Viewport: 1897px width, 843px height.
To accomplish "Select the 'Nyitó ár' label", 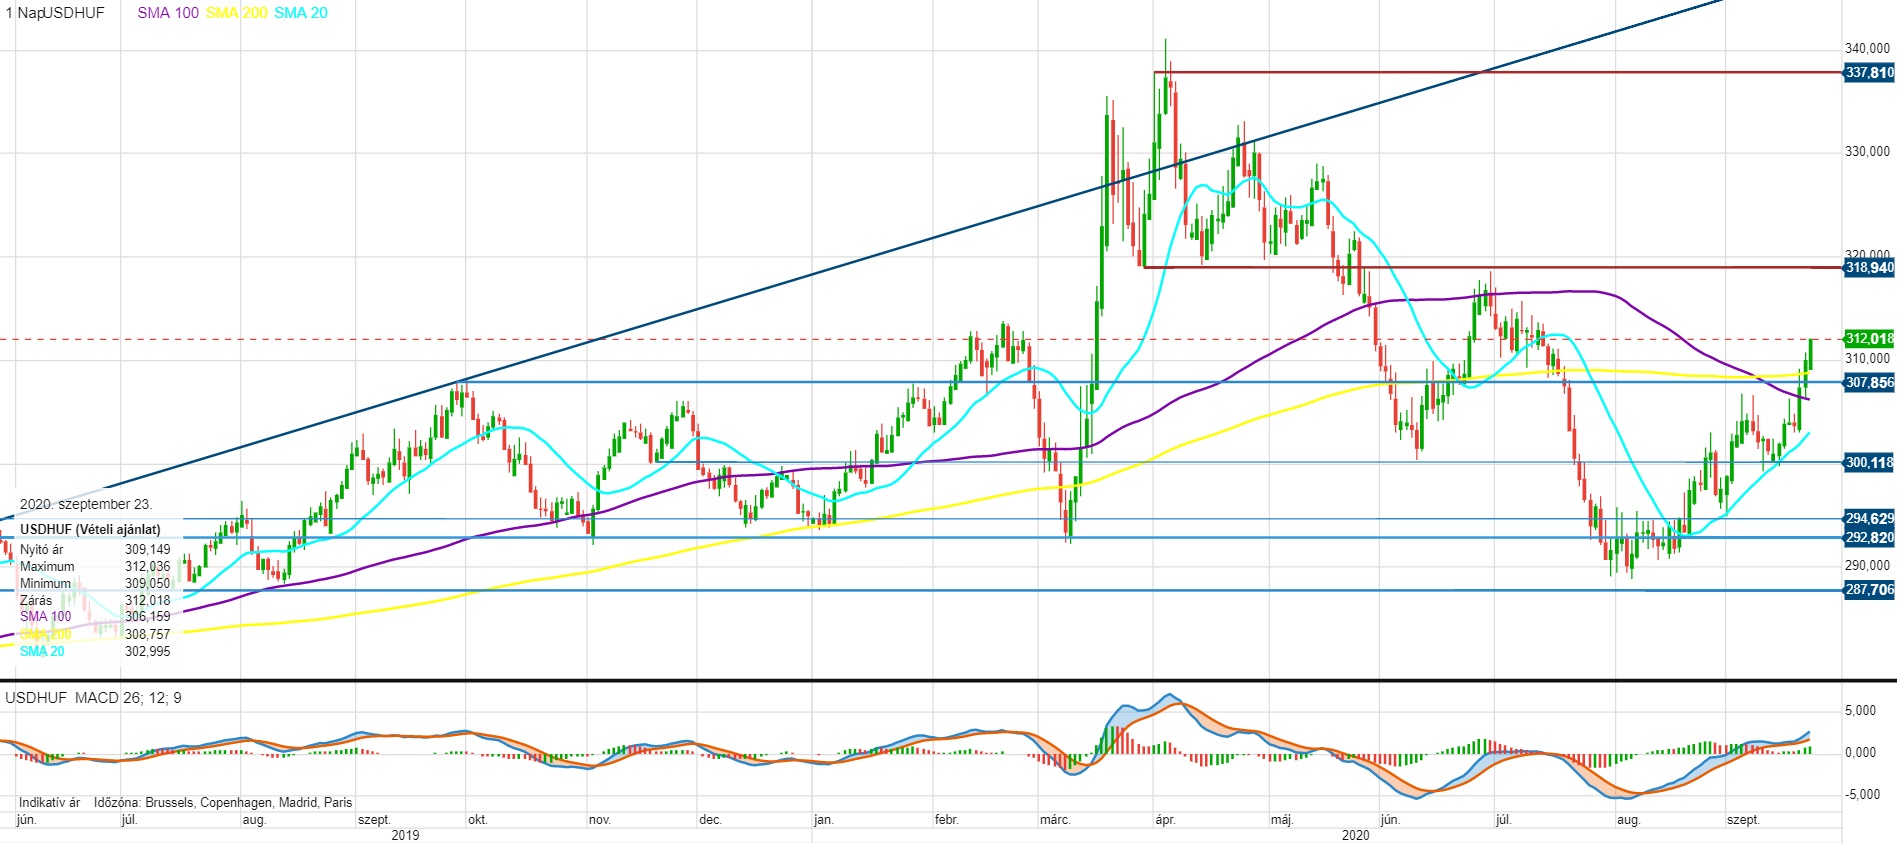I will (42, 550).
